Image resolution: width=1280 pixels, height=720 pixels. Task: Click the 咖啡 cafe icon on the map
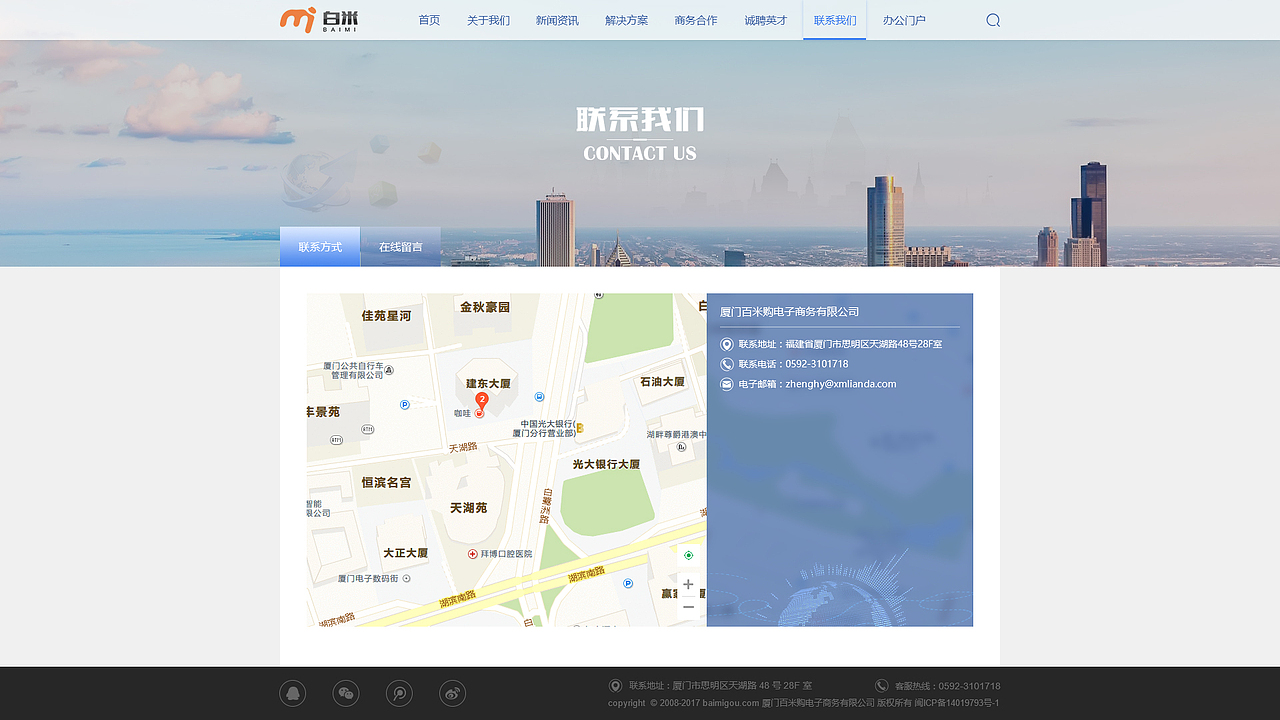479,413
